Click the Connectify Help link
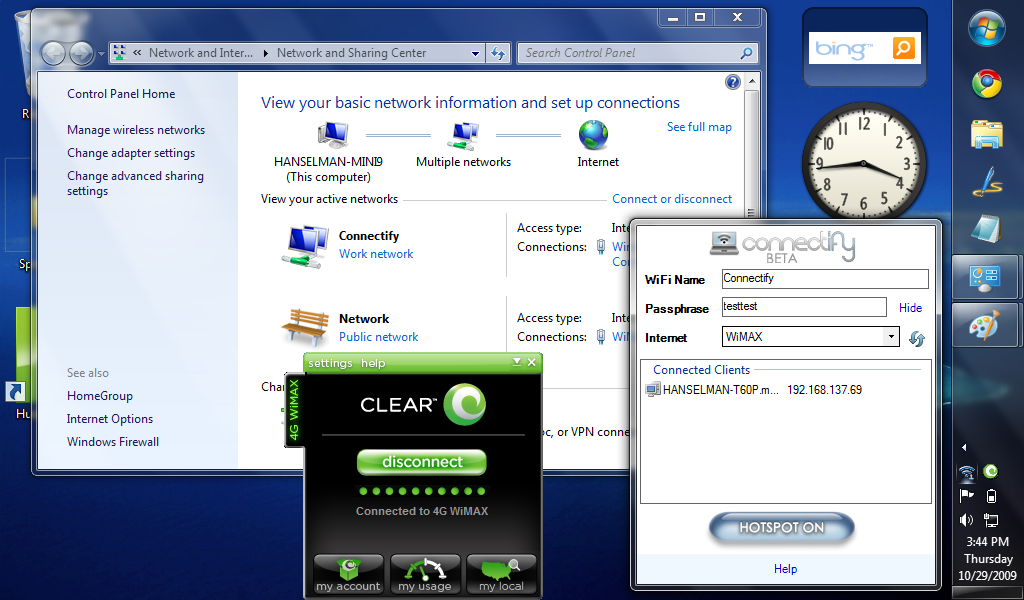This screenshot has width=1024, height=600. click(785, 569)
